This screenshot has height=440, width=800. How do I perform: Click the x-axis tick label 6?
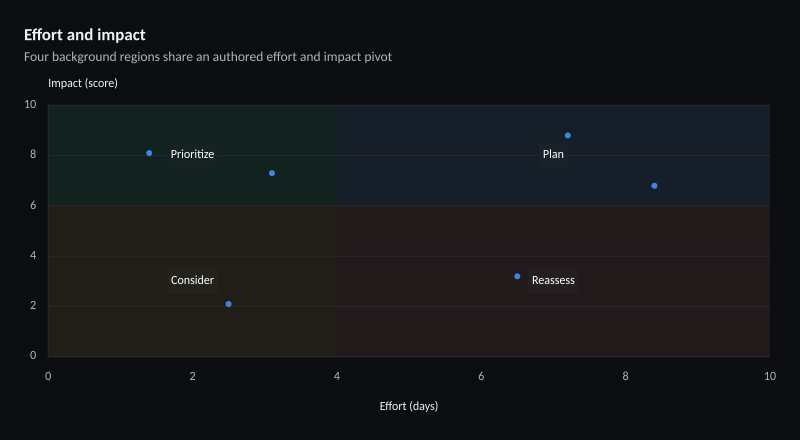click(481, 376)
